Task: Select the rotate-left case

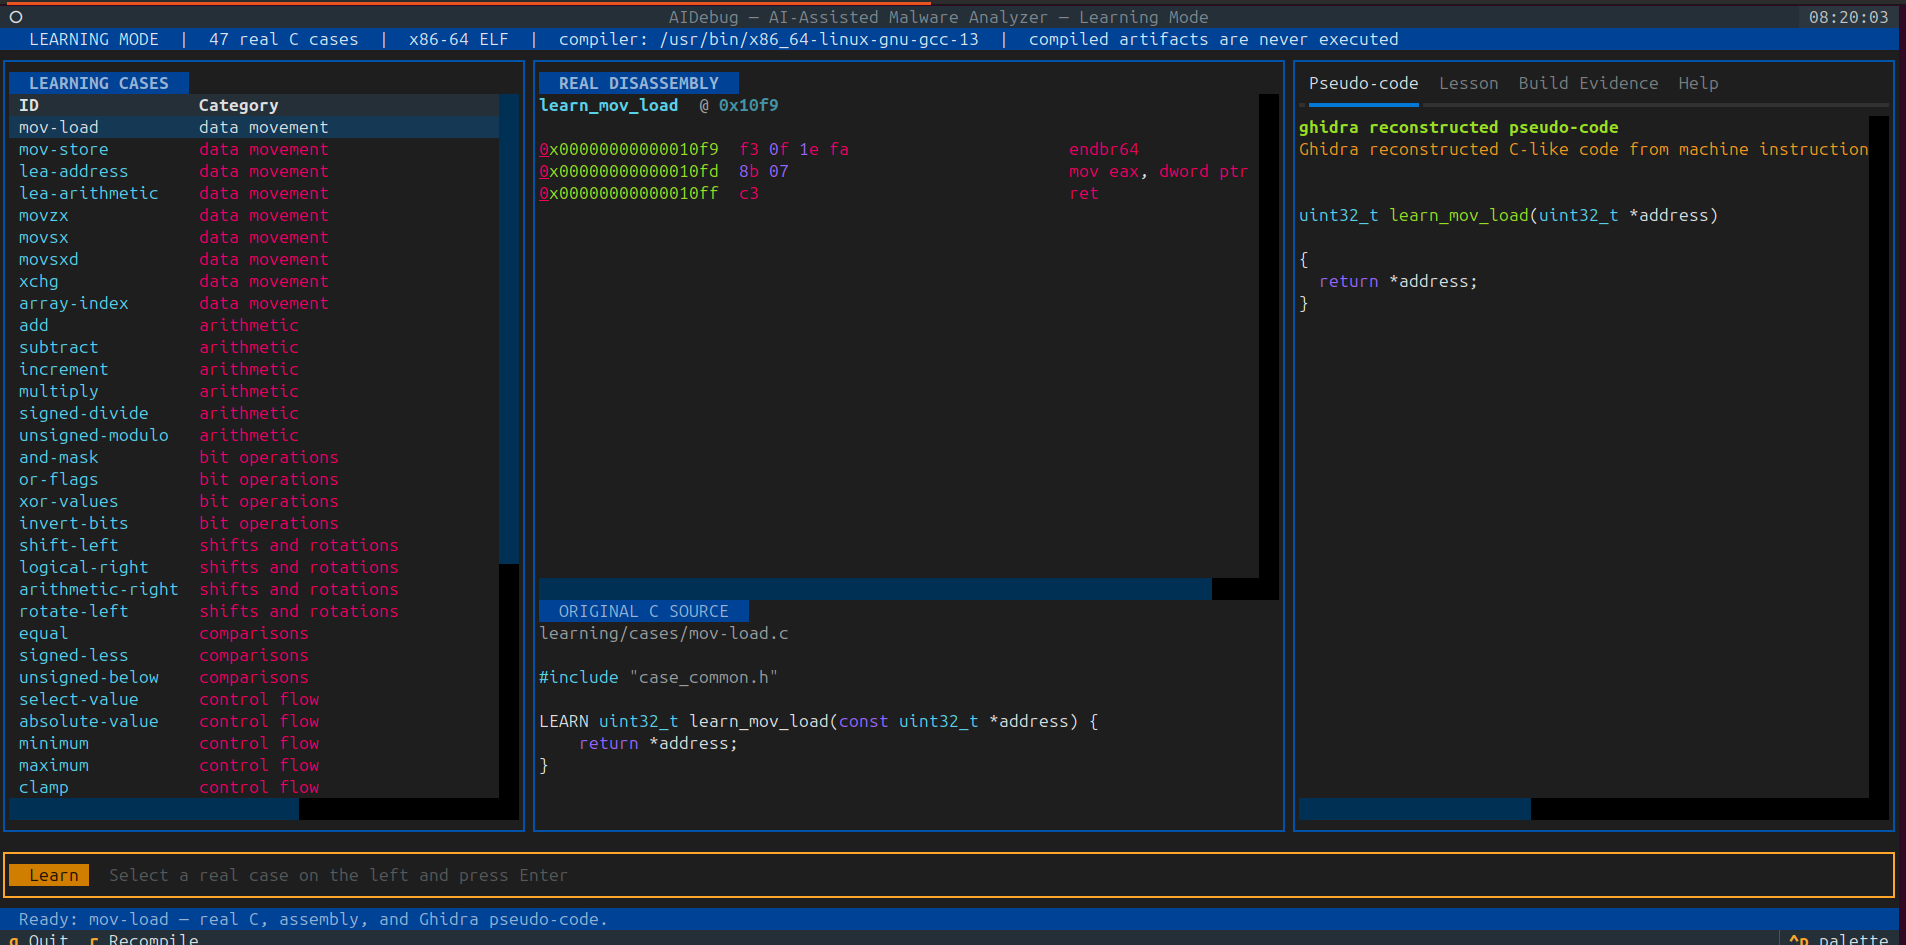Action: (x=254, y=611)
